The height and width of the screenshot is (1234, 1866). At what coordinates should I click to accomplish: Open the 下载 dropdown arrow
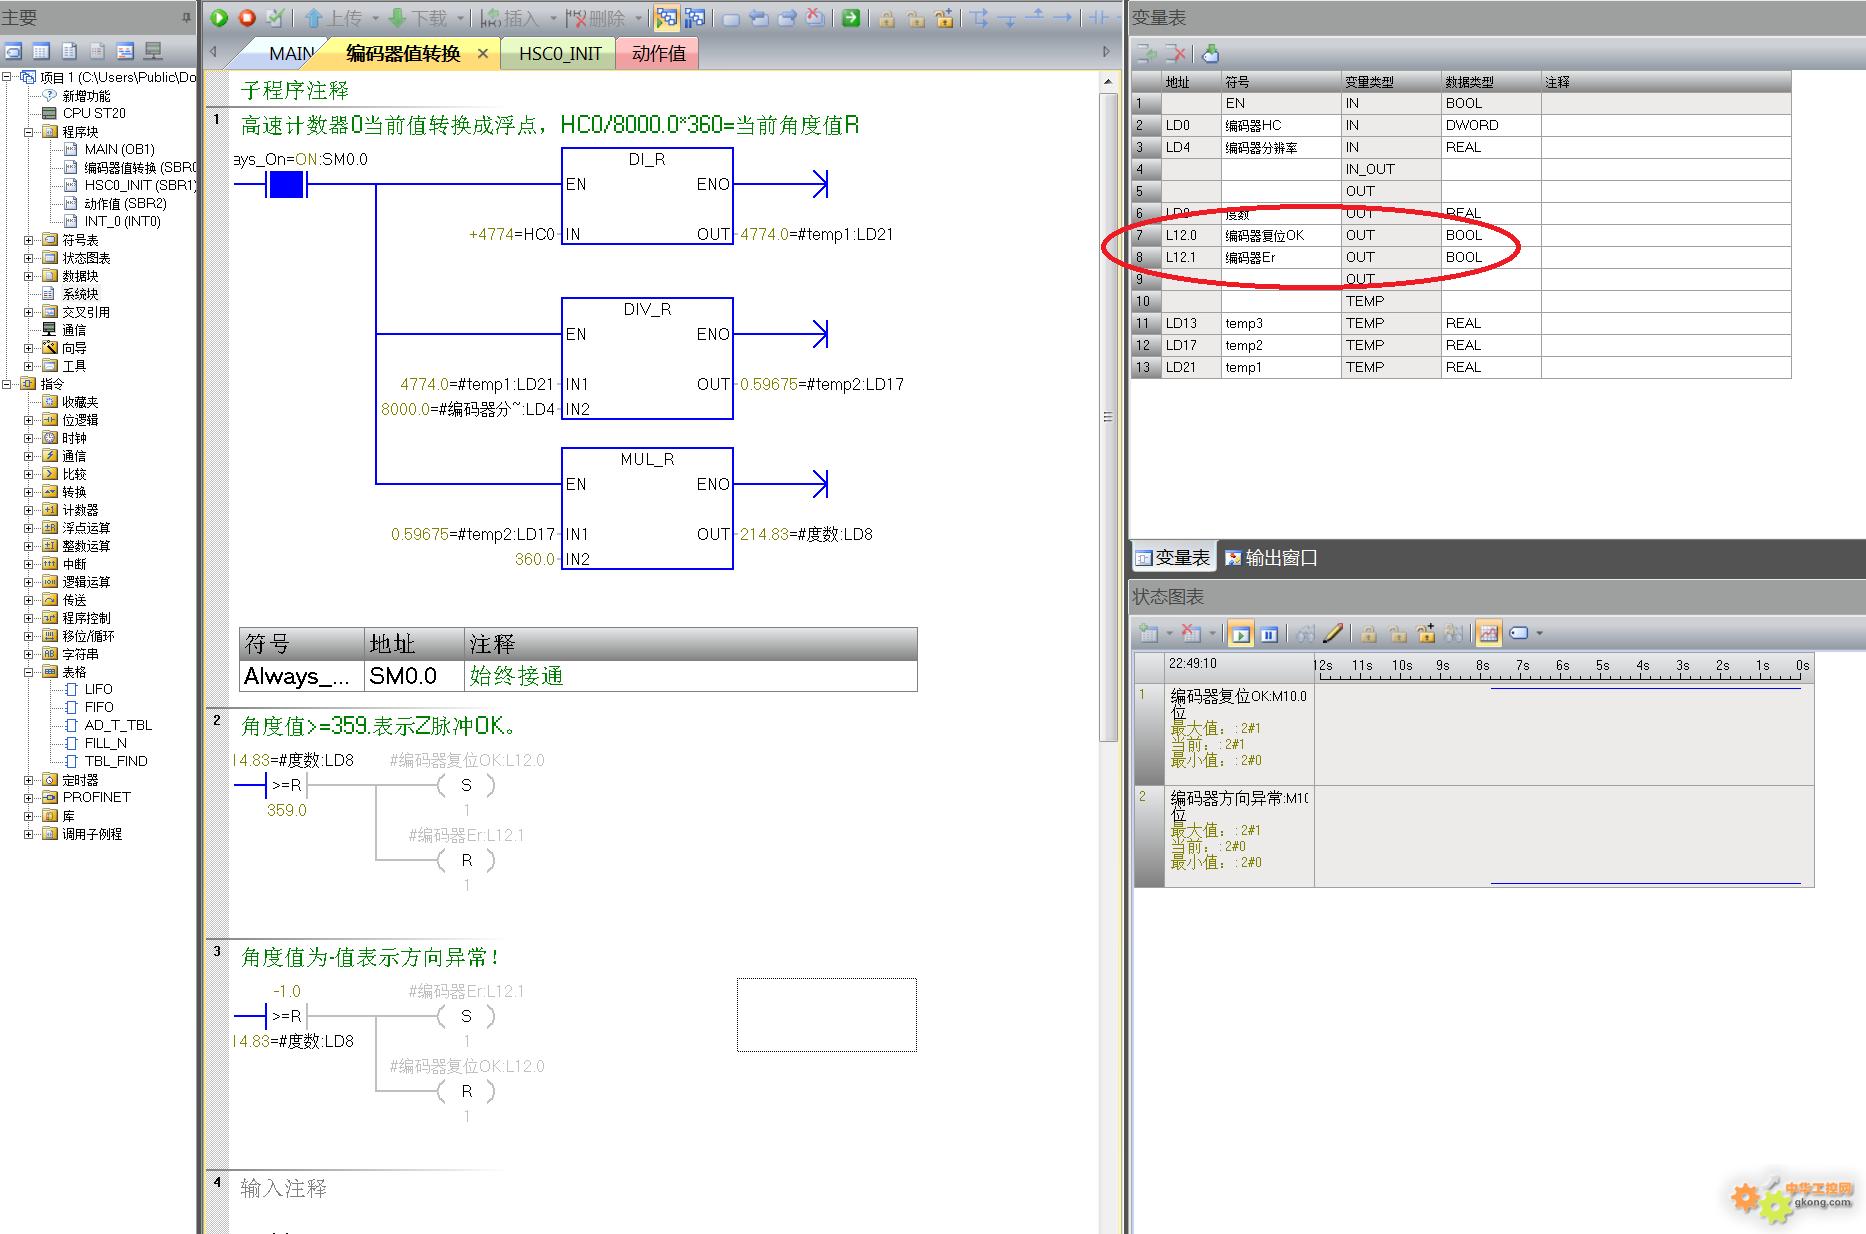461,18
